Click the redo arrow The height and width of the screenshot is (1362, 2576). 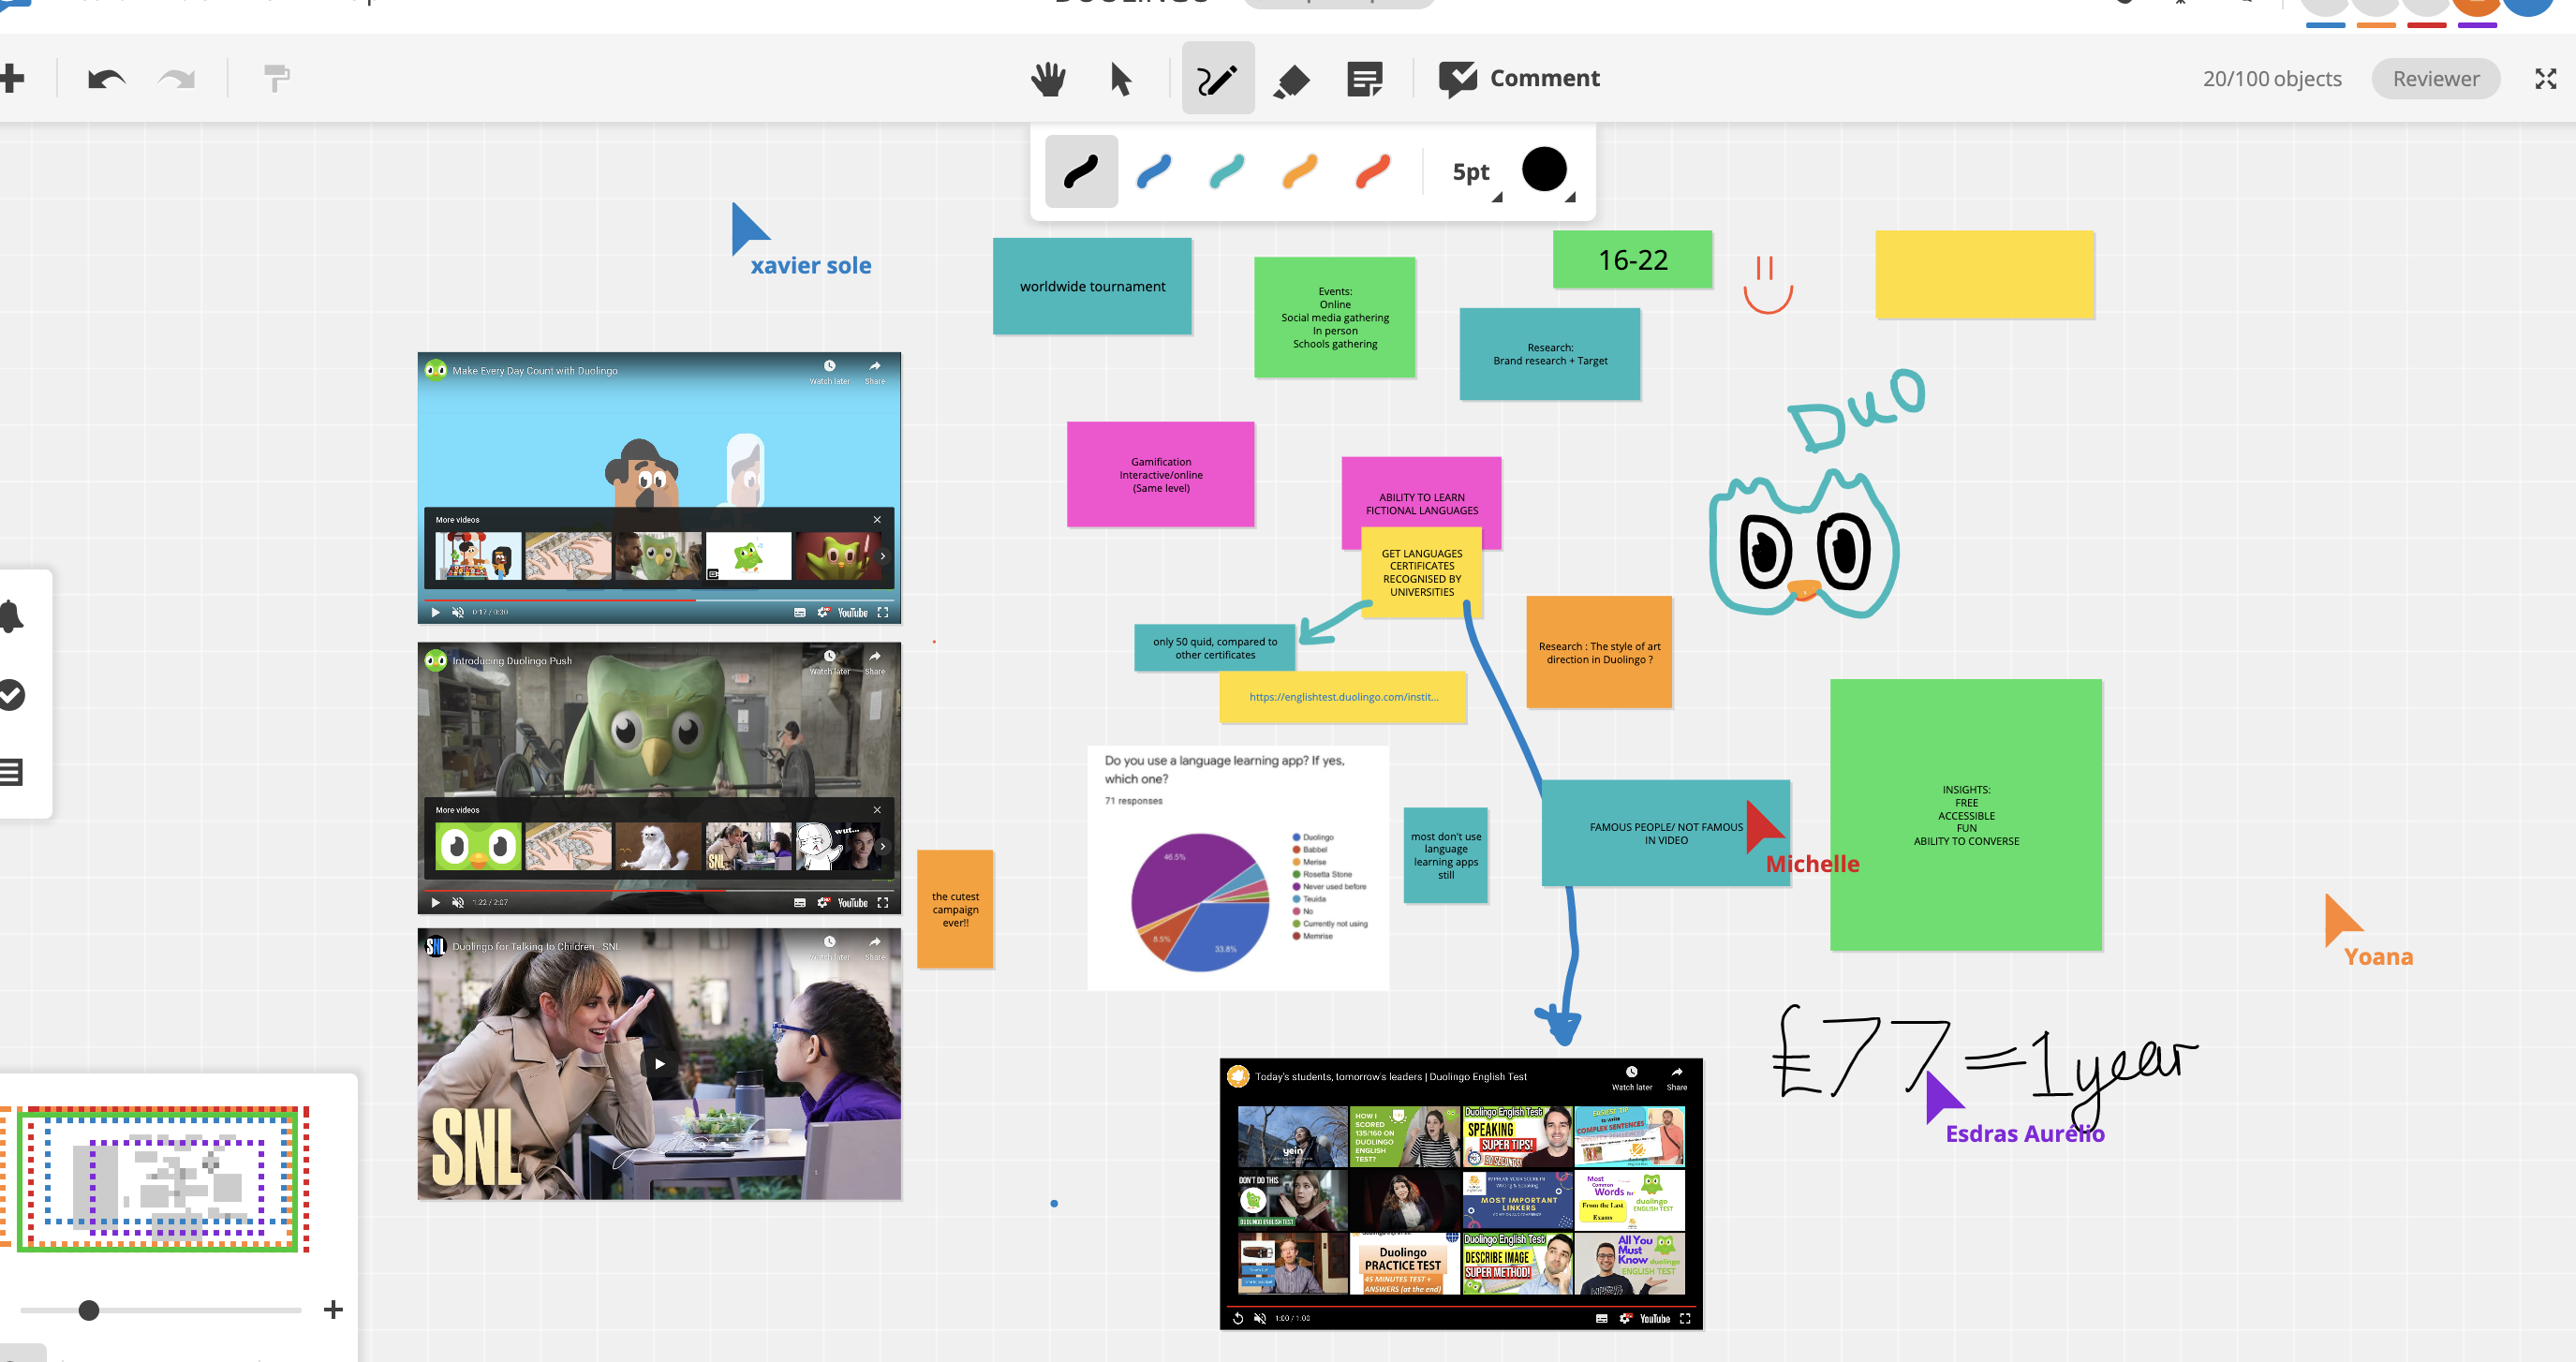[177, 79]
